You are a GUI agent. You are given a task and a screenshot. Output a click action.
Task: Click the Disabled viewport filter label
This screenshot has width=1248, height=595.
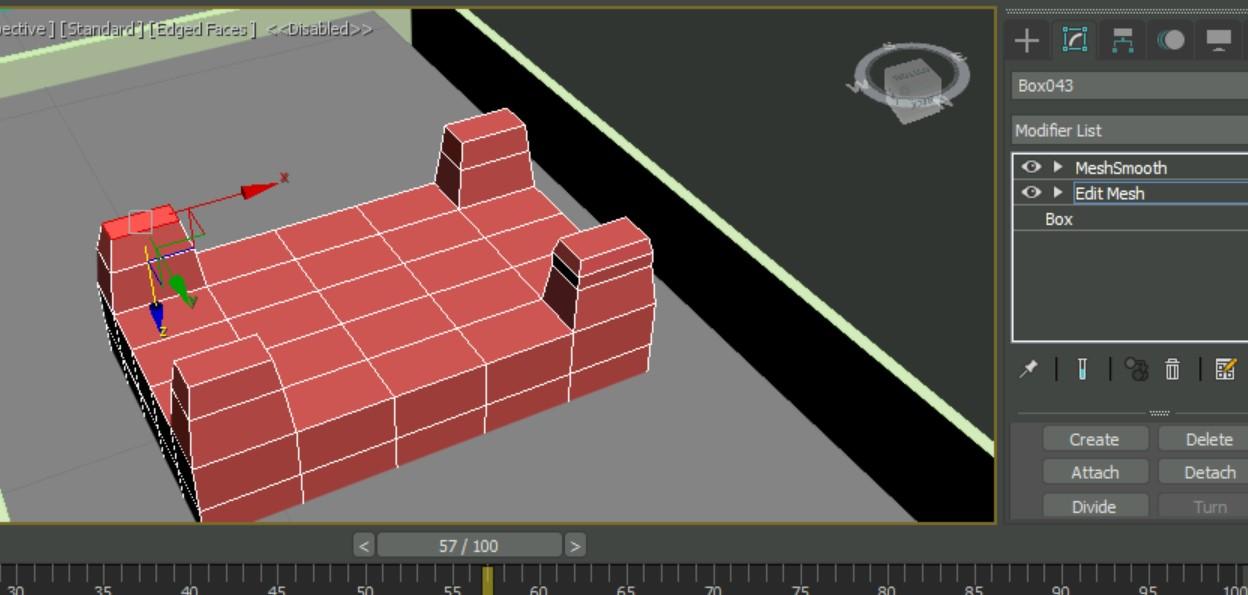click(320, 29)
